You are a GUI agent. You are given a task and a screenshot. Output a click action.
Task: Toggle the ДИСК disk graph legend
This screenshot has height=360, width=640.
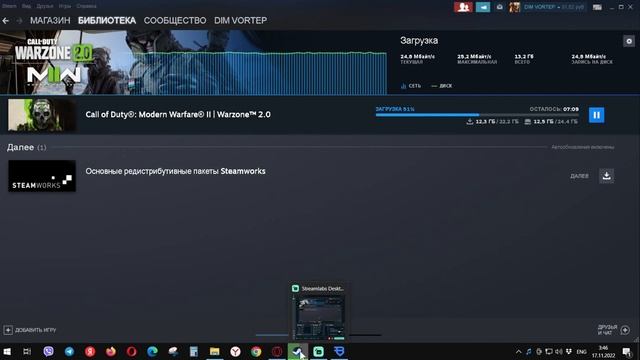pyautogui.click(x=442, y=86)
